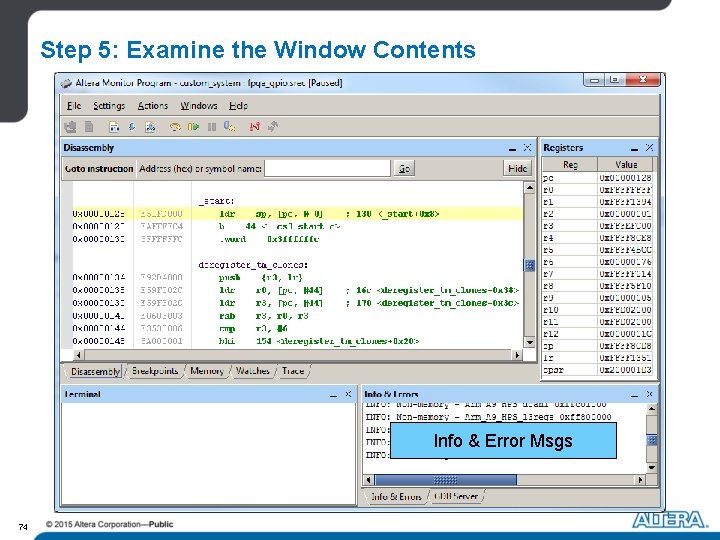Click Disassembly horizontal scroll-left arrow
This screenshot has width=720, height=540.
[78, 355]
